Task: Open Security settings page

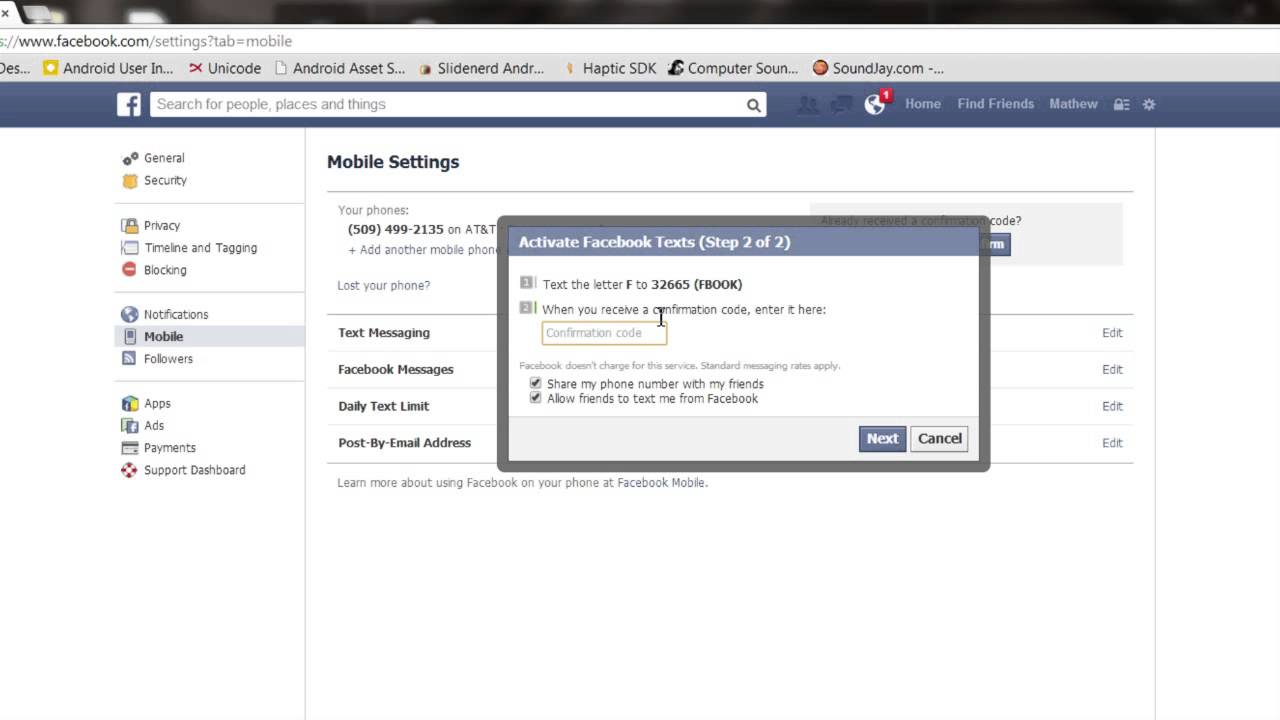Action: point(165,181)
